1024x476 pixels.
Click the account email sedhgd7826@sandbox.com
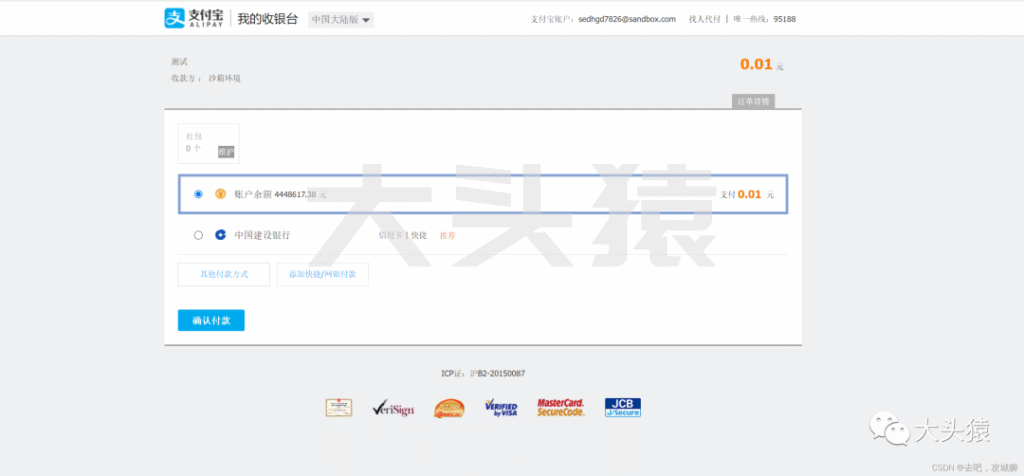click(x=627, y=20)
